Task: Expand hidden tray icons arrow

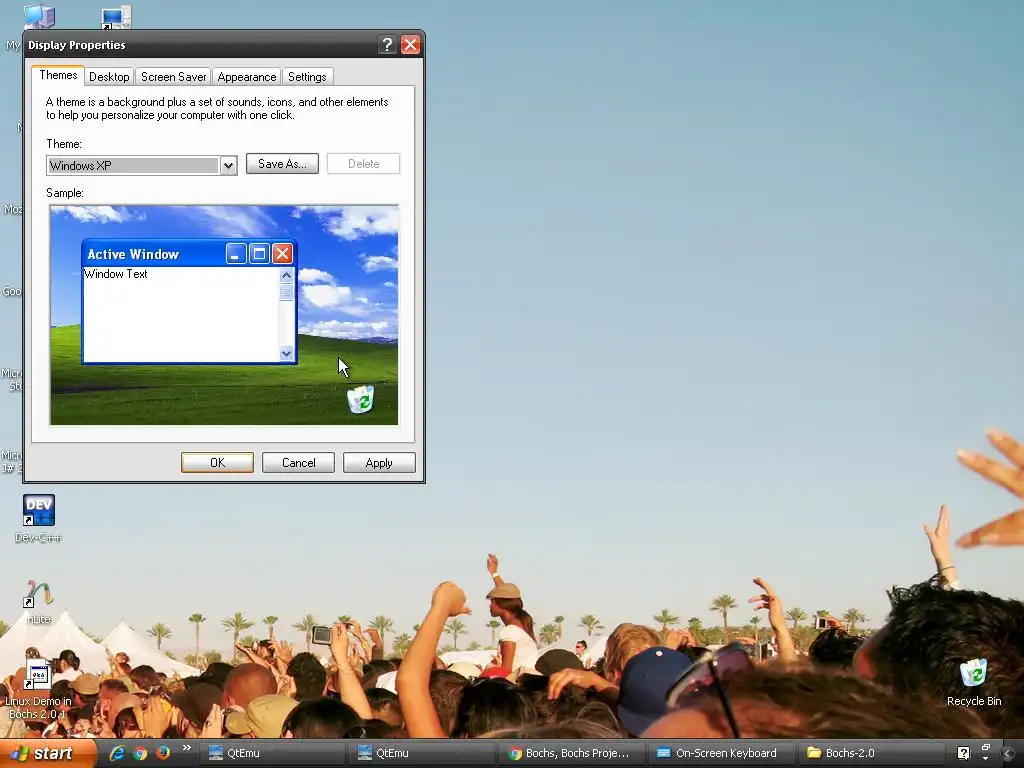Action: click(1008, 754)
